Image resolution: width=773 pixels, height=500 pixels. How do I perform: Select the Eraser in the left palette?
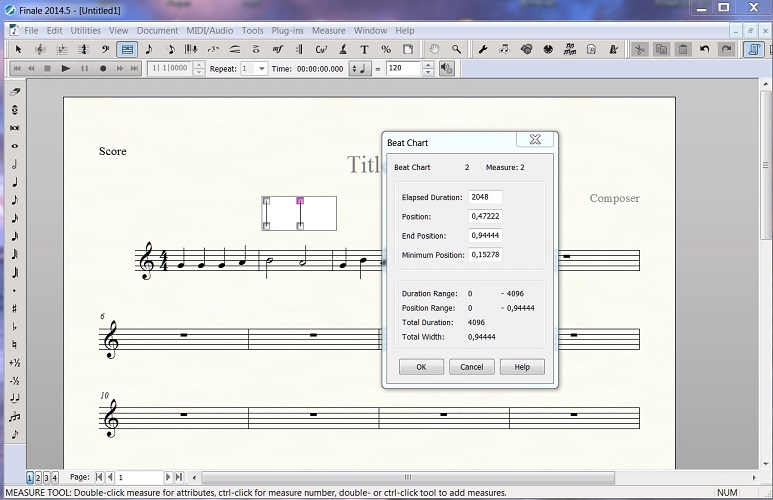(x=15, y=91)
